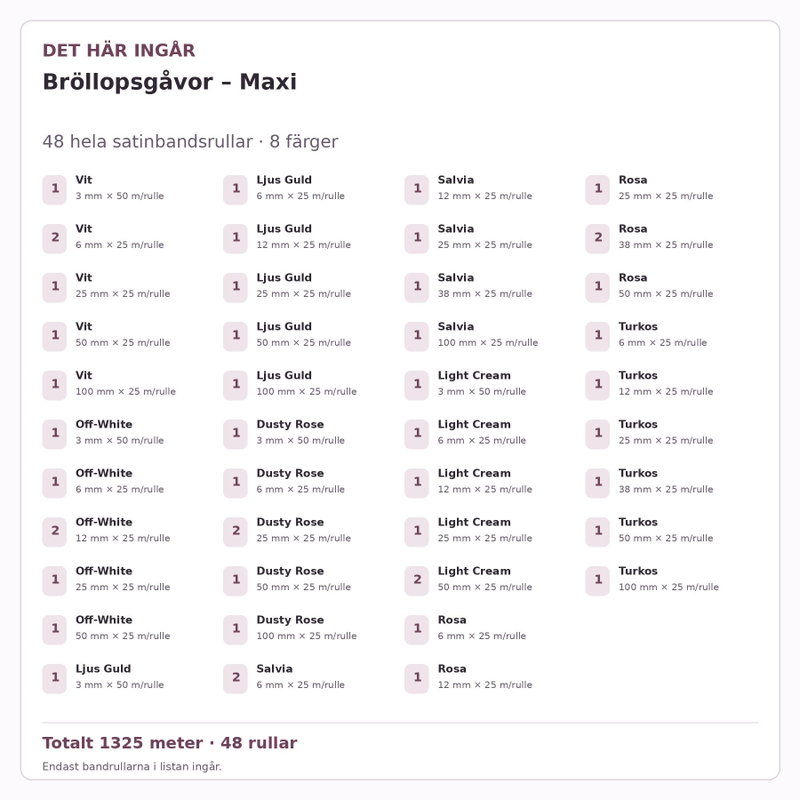This screenshot has width=800, height=800.
Task: Click the Bröllopsgåvor – Maxi heading
Action: pyautogui.click(x=169, y=82)
